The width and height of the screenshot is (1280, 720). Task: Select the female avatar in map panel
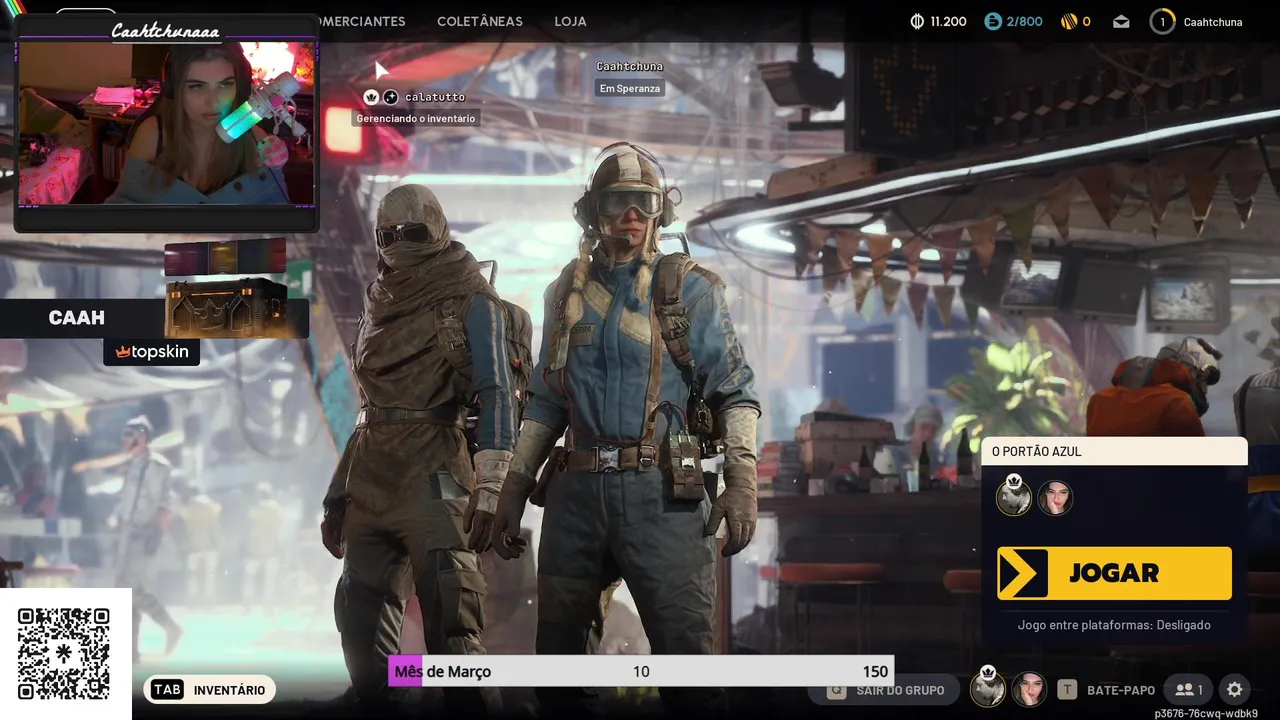pos(1055,498)
